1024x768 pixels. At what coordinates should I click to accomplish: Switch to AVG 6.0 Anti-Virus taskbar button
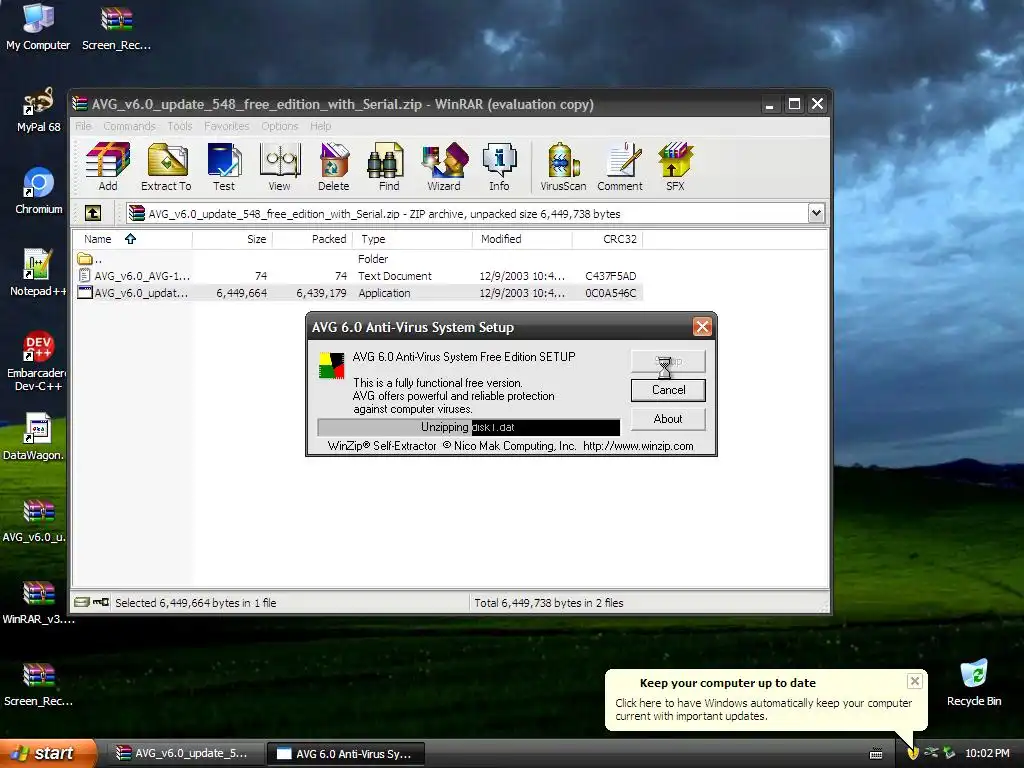click(346, 753)
